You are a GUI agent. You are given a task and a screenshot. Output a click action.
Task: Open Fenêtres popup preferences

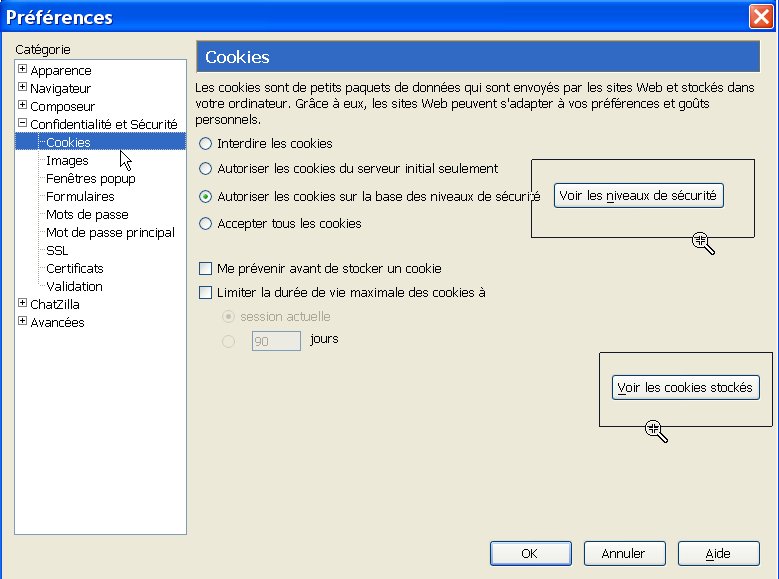point(90,178)
